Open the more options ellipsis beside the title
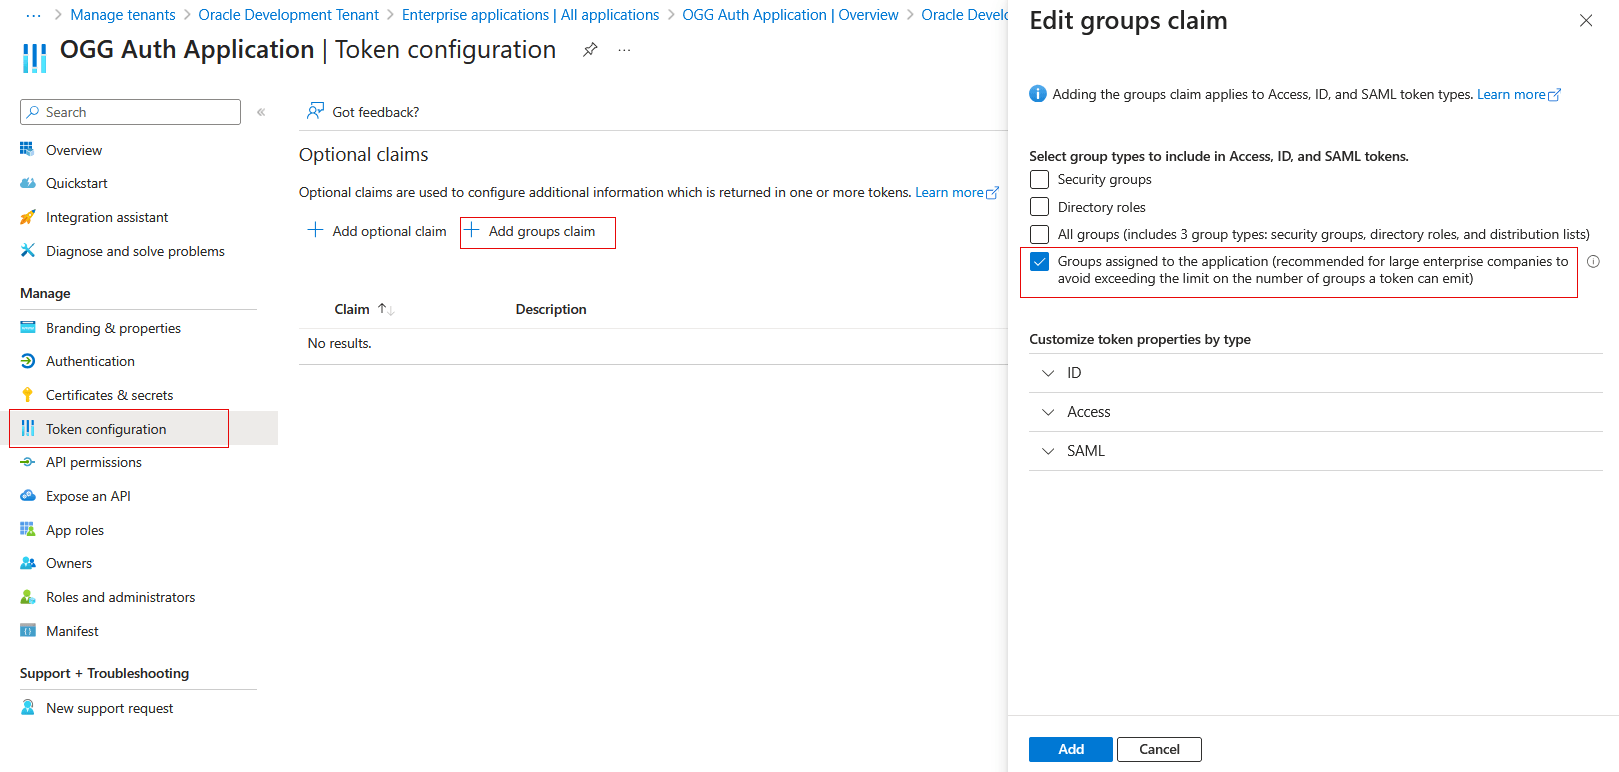The height and width of the screenshot is (772, 1619). 624,50
